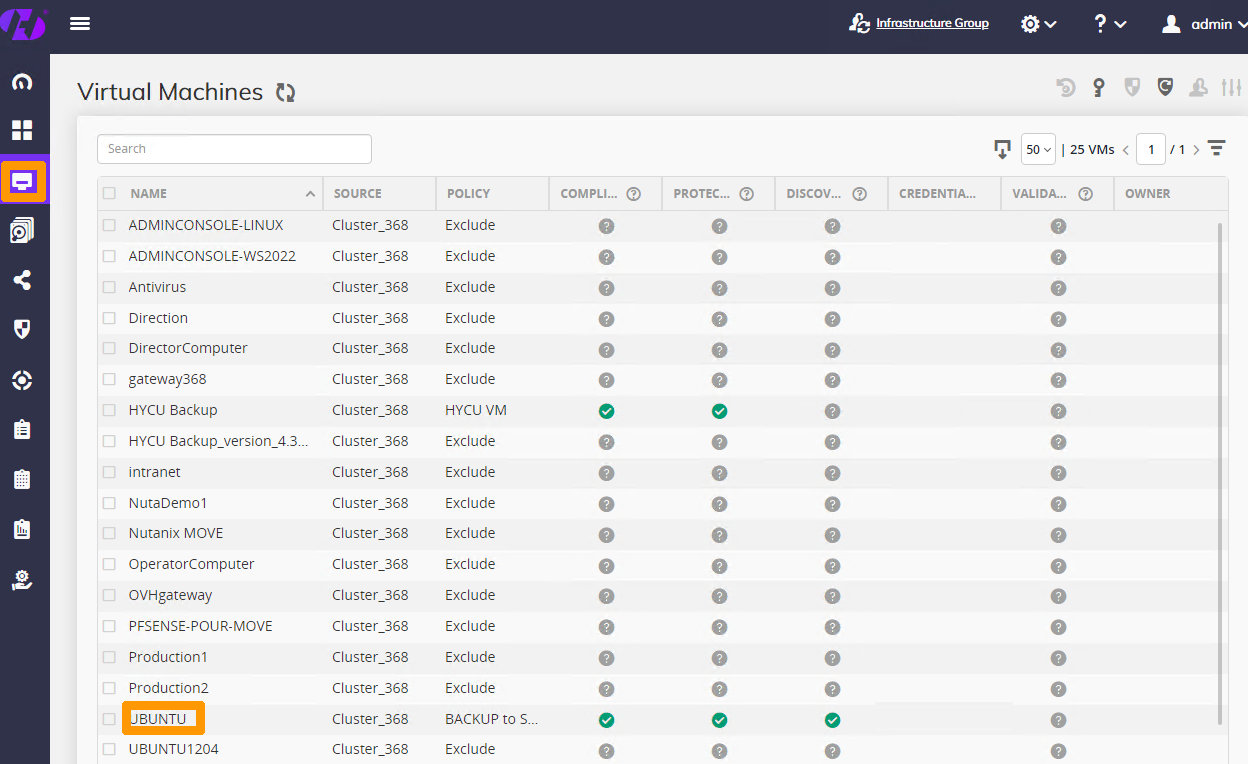
Task: Sort by the POLICY column header
Action: point(468,194)
